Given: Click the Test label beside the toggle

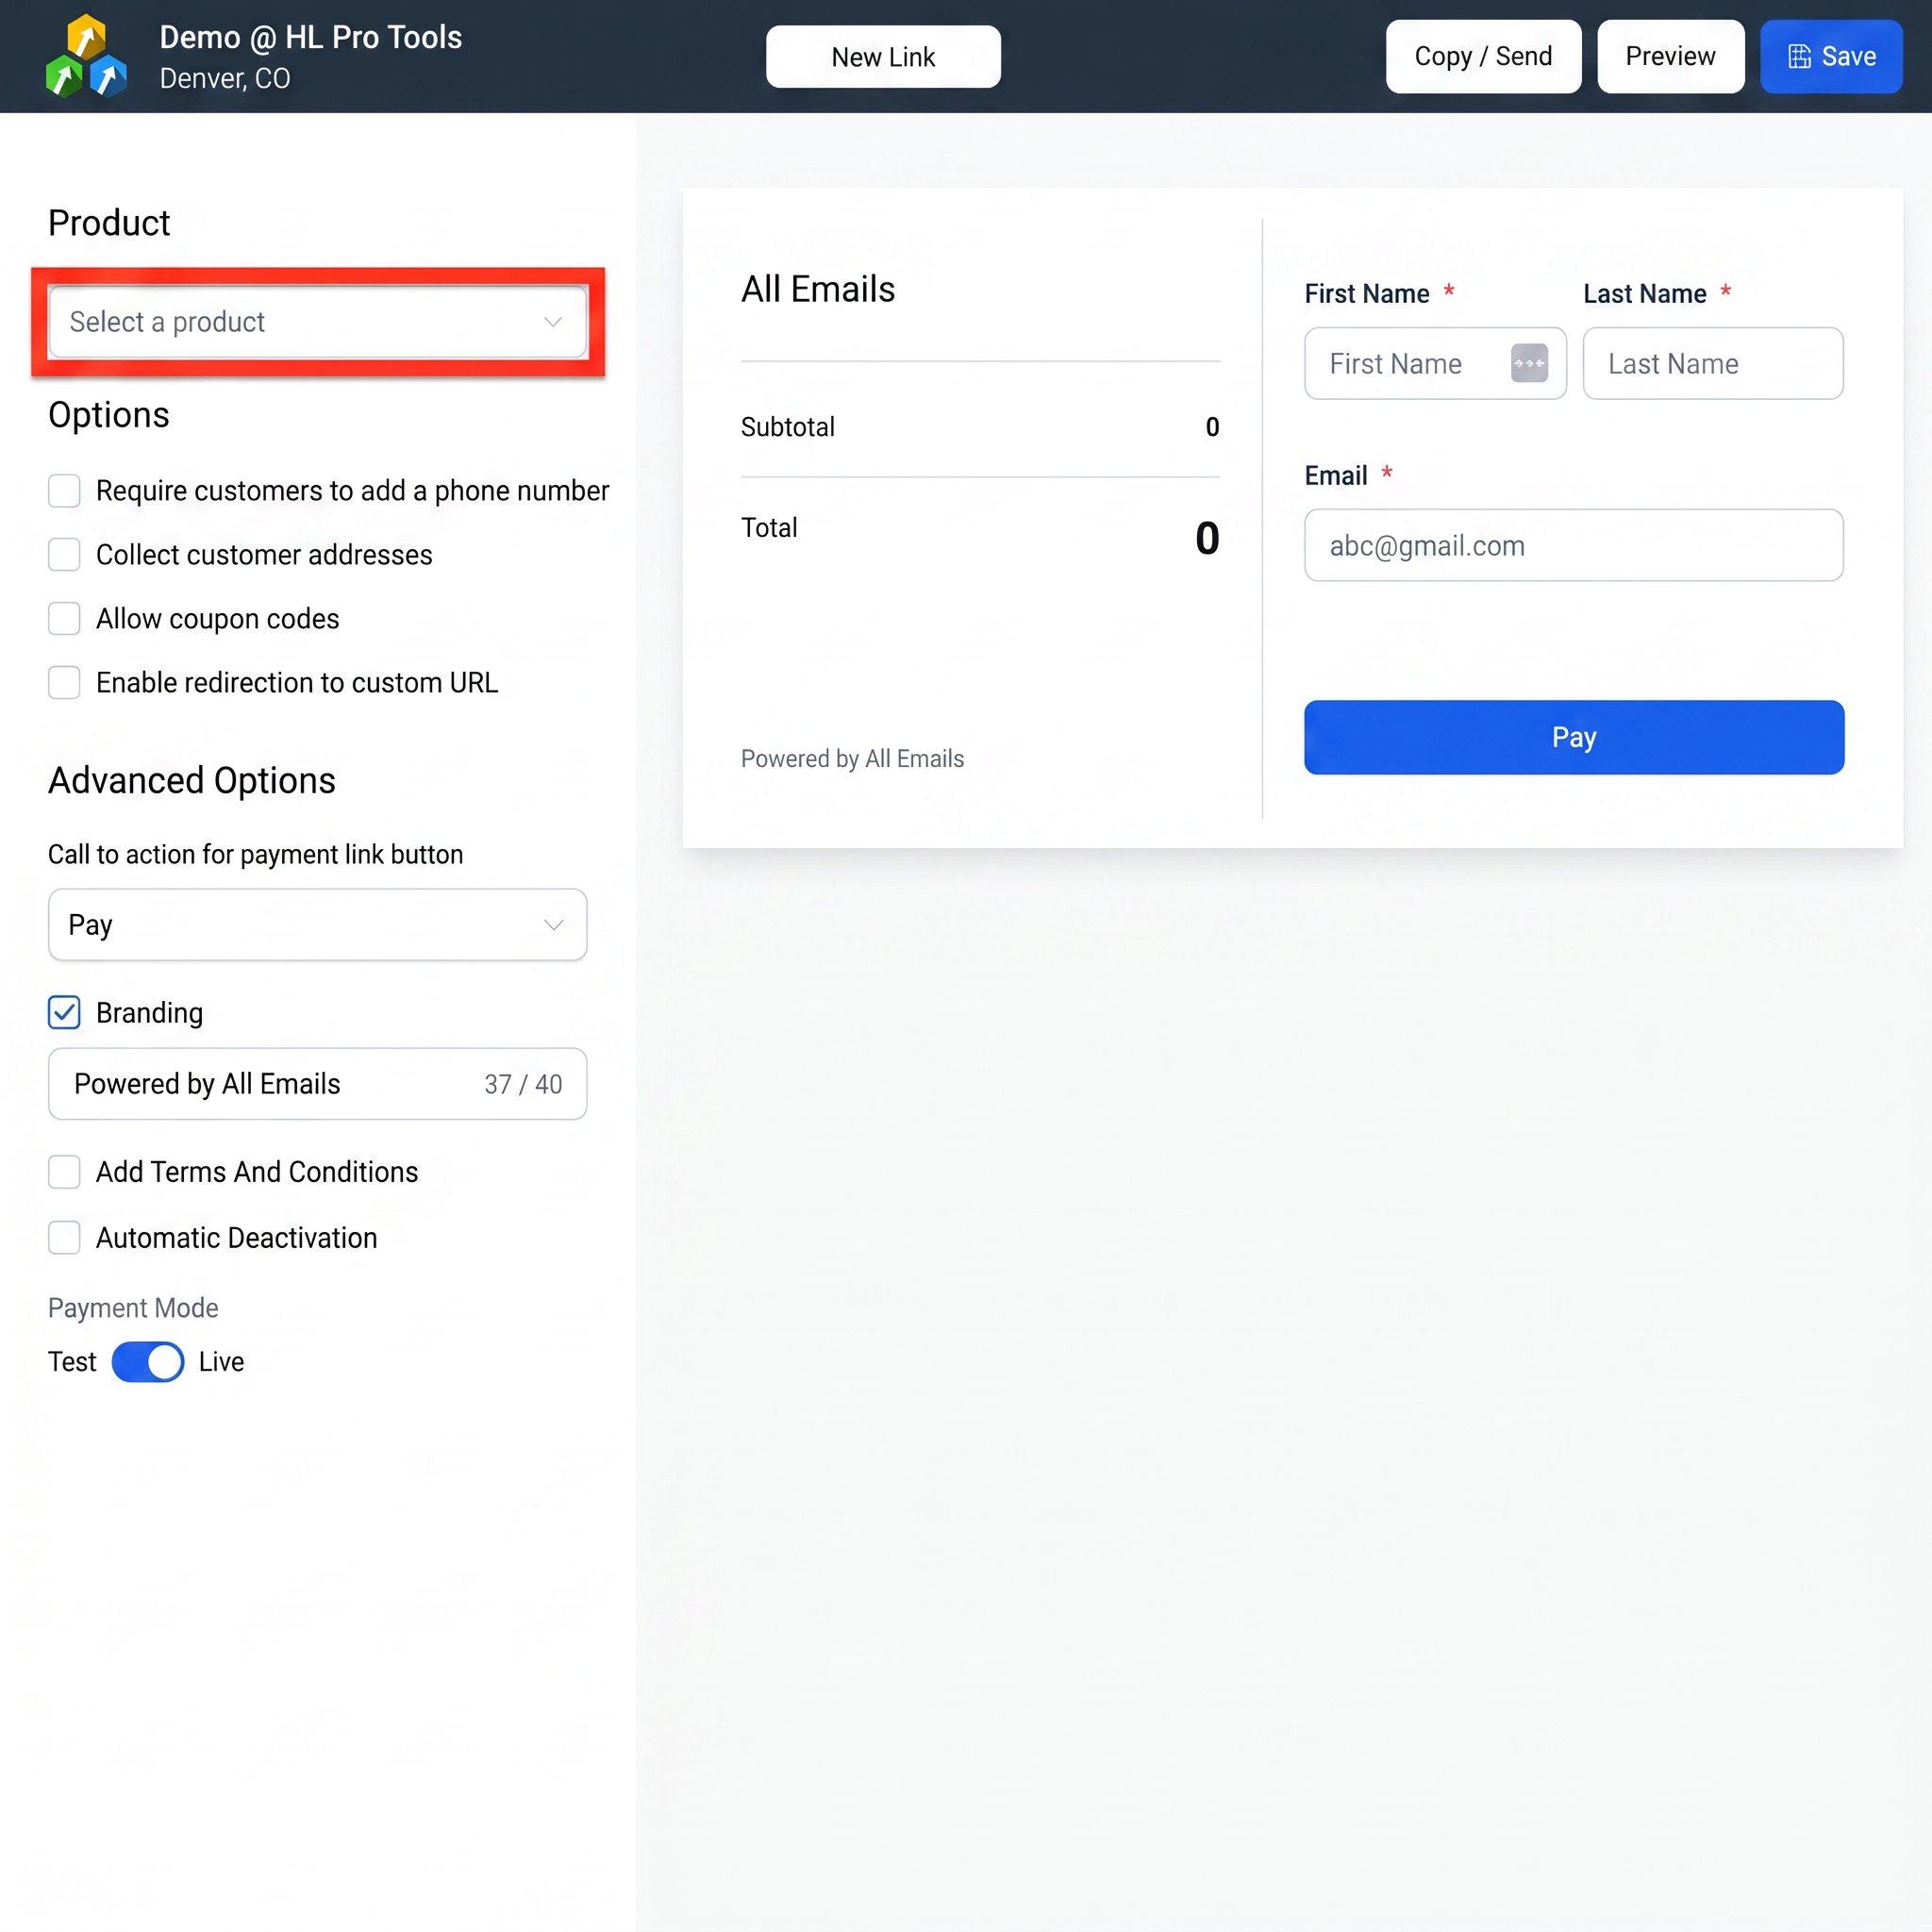Looking at the screenshot, I should point(72,1361).
